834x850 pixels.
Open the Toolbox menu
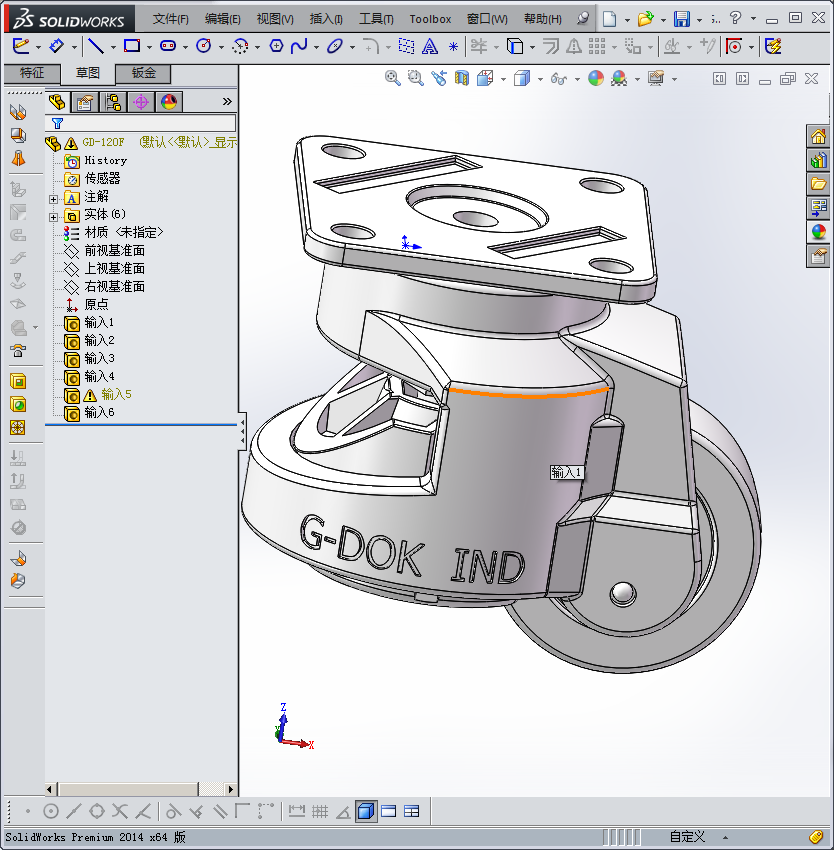(430, 19)
